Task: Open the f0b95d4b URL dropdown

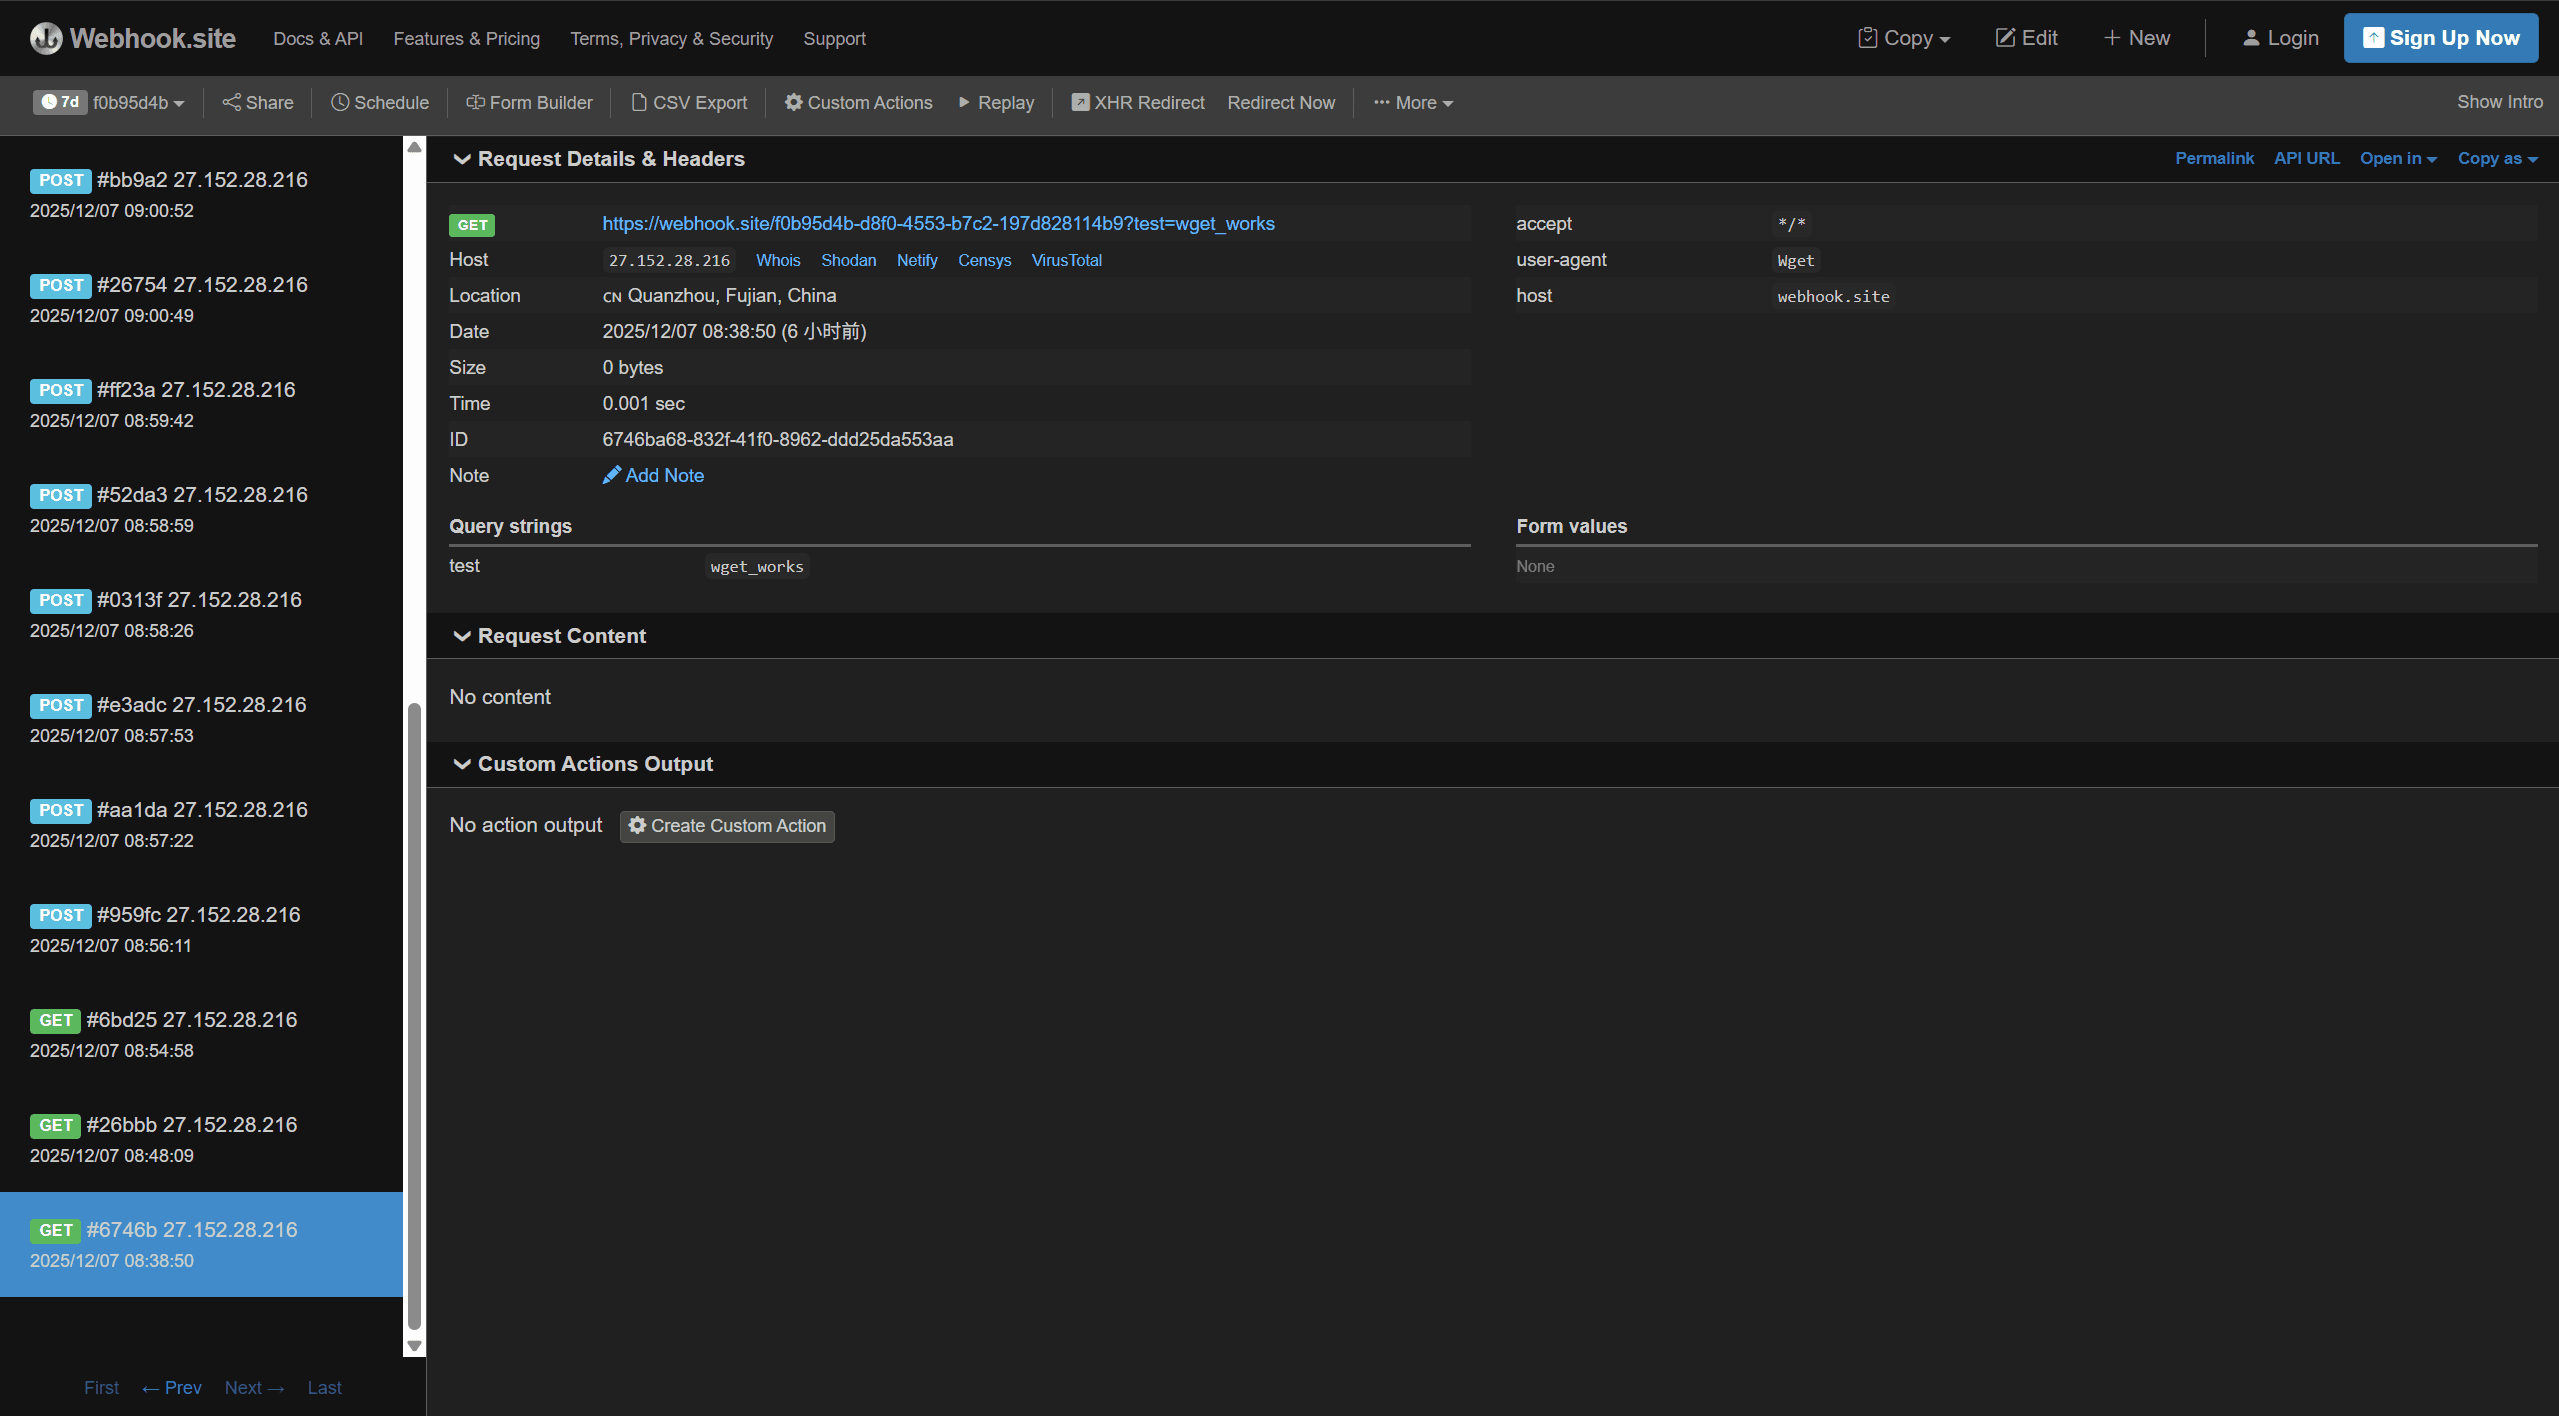Action: (x=138, y=102)
